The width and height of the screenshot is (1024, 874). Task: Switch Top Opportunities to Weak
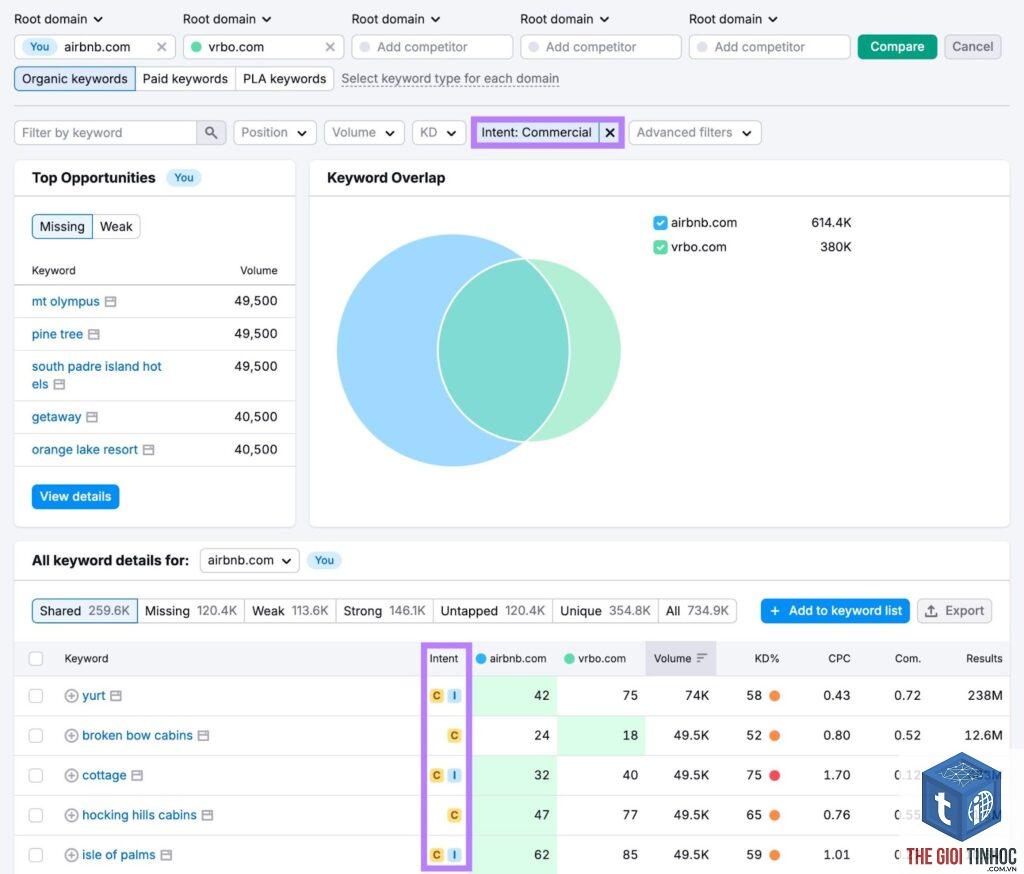coord(116,227)
